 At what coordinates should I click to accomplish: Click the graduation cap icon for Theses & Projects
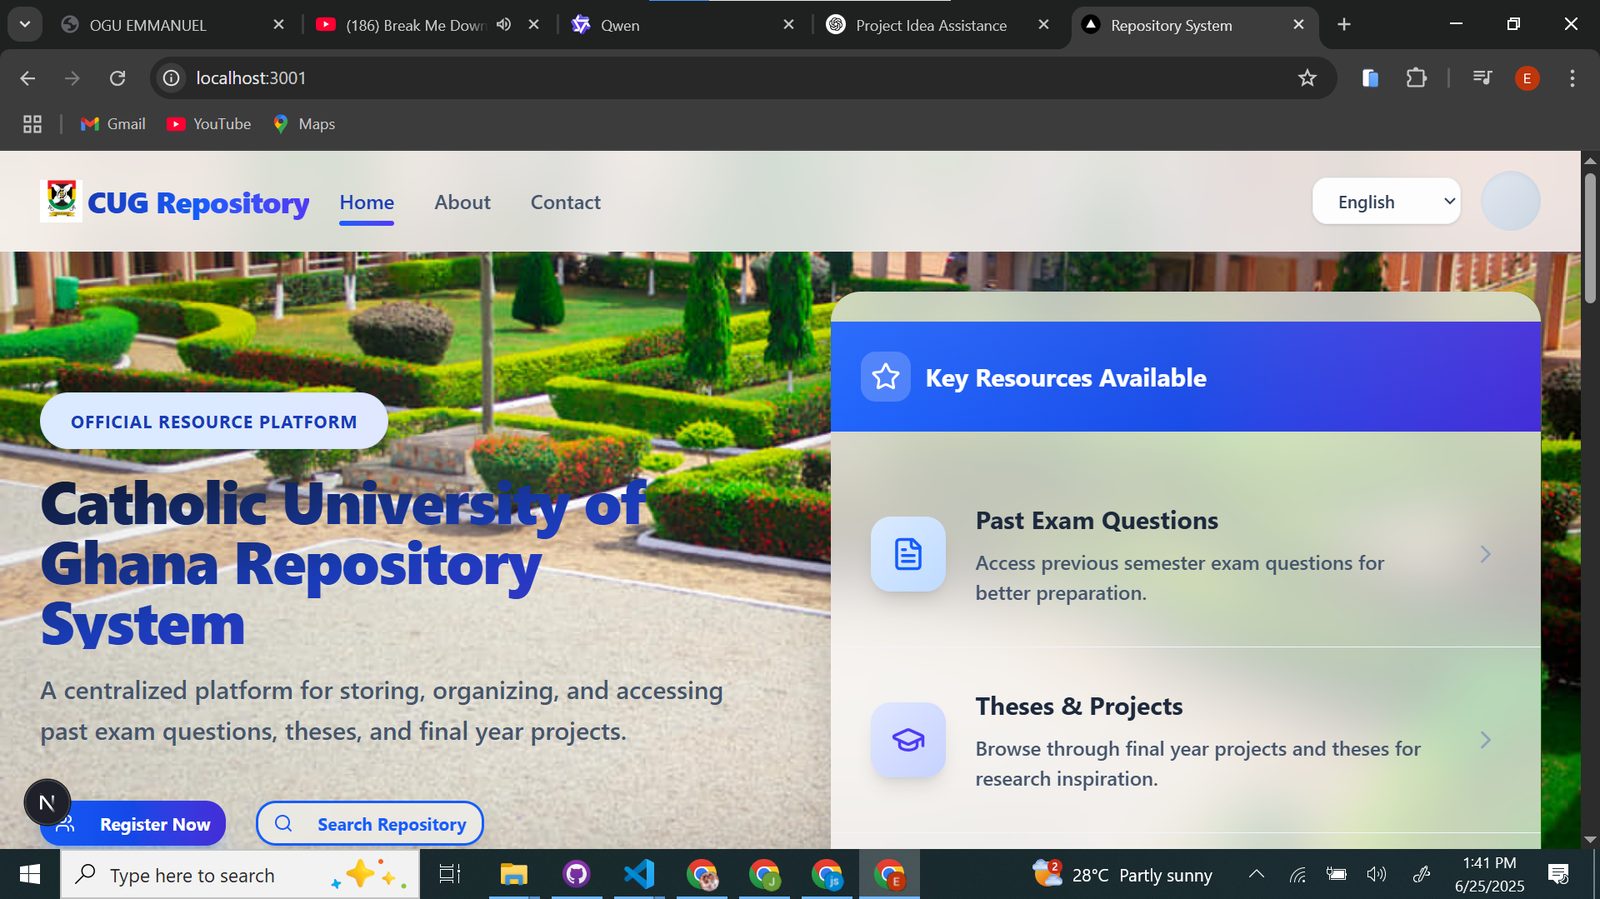coord(908,740)
